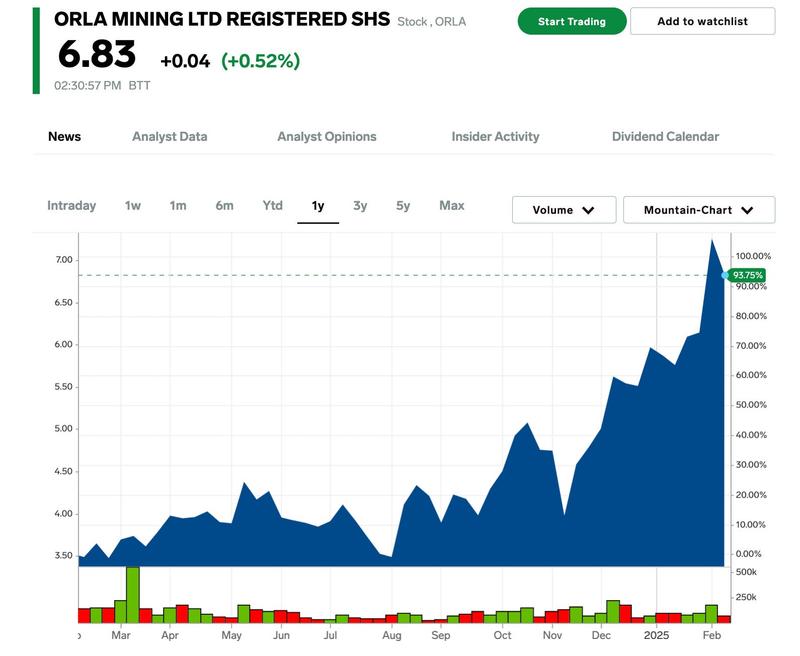The width and height of the screenshot is (800, 656).
Task: View the Insider Activity tab
Action: tap(495, 136)
